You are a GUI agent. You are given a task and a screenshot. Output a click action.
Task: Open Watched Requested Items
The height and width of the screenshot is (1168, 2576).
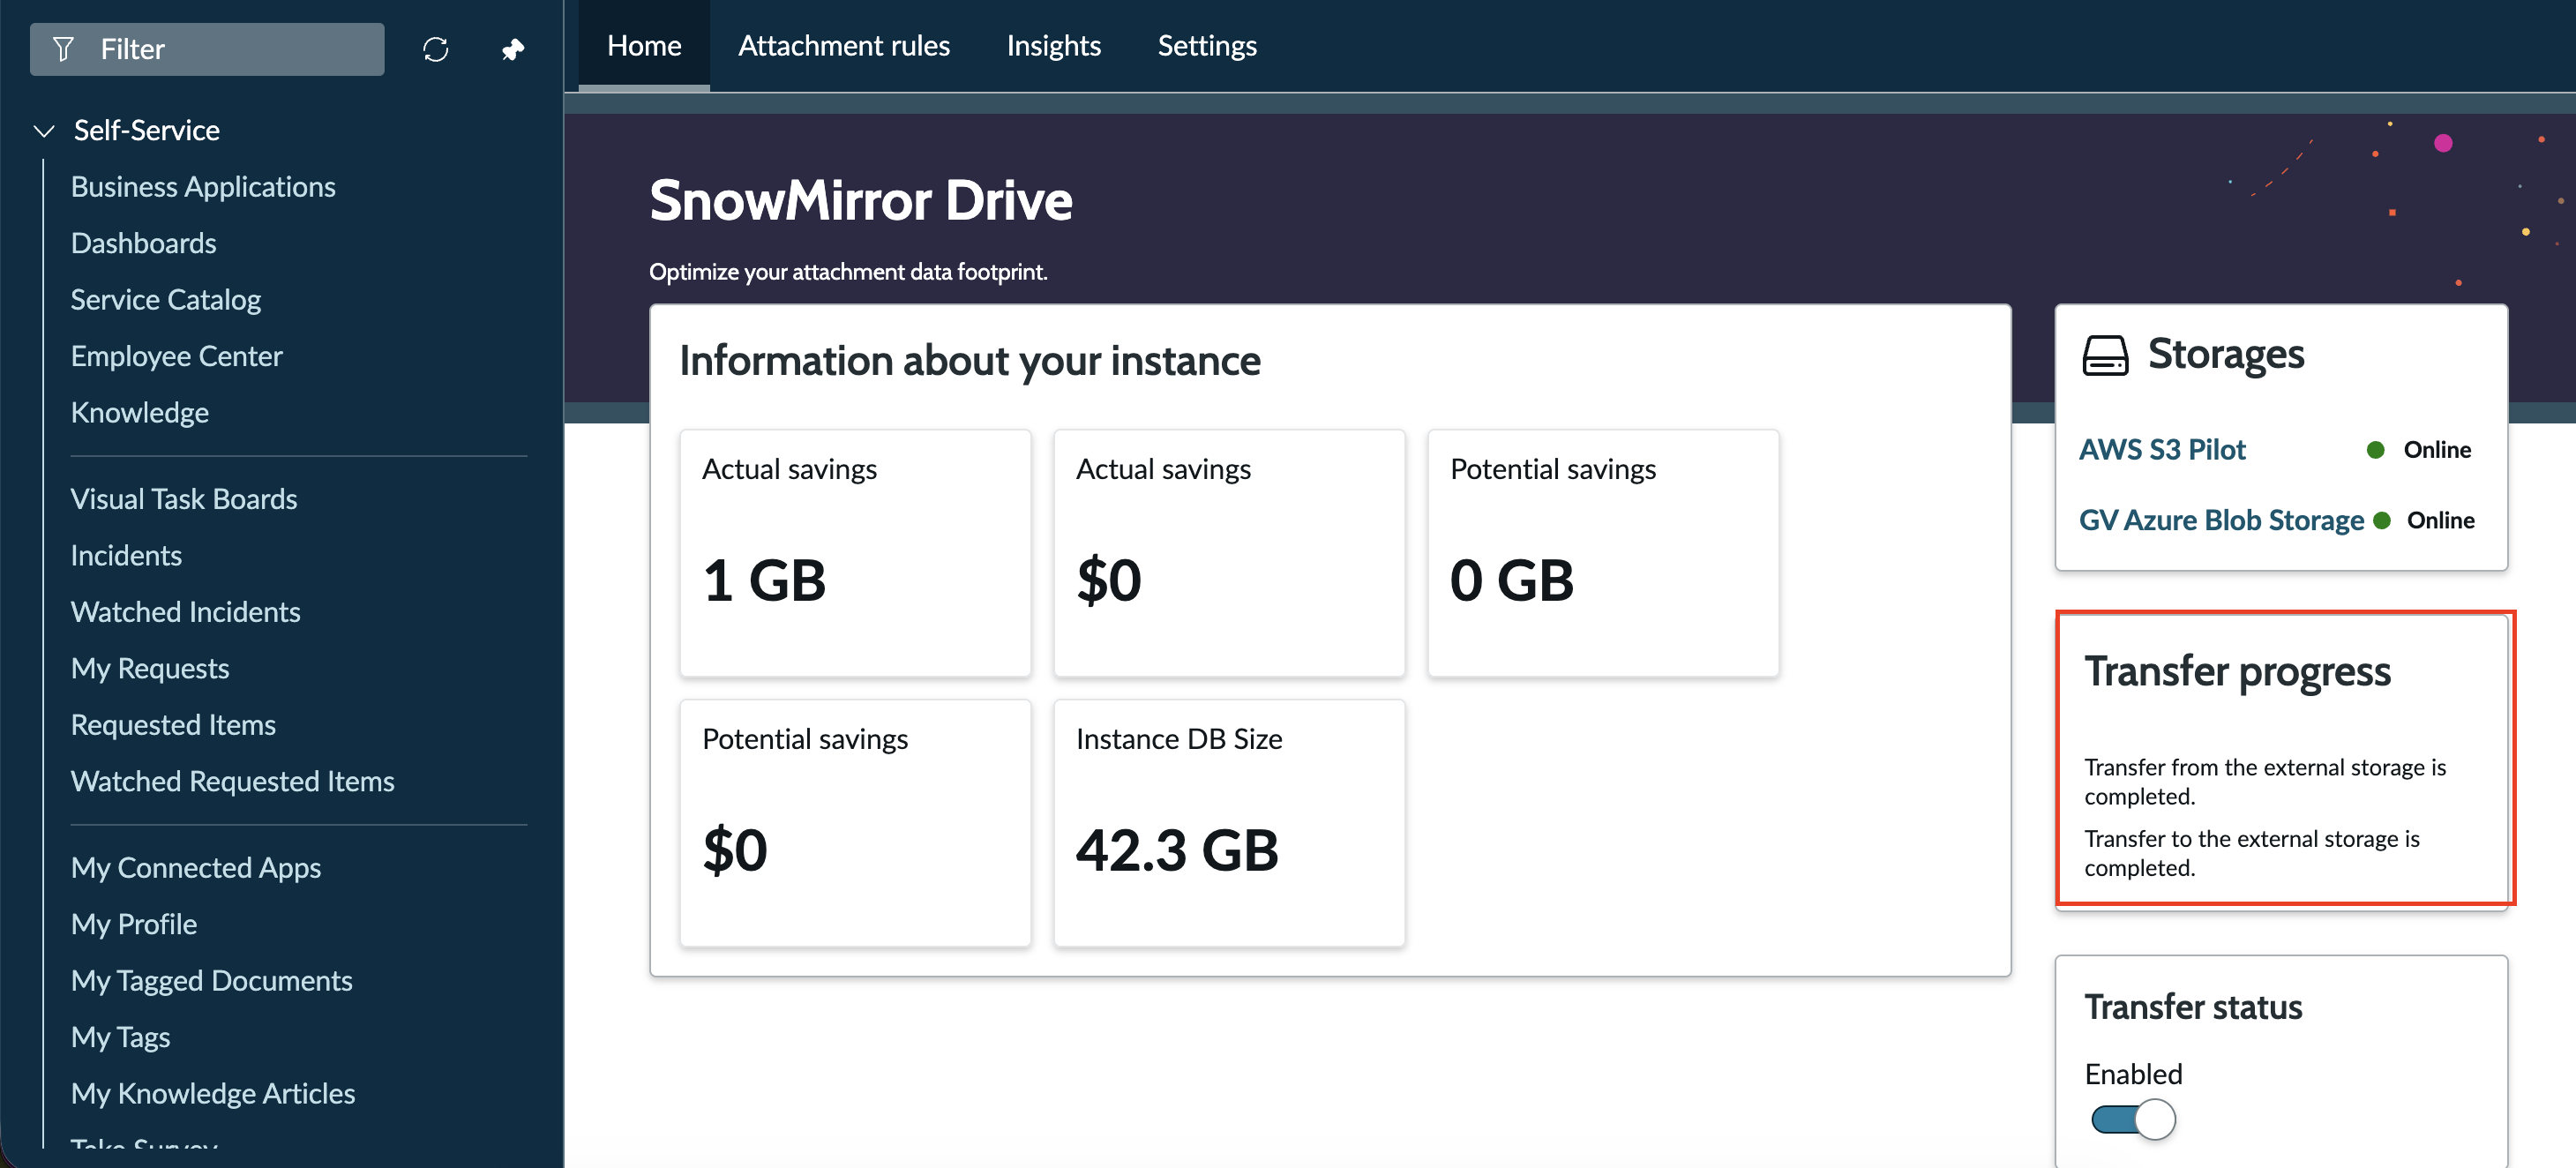tap(232, 781)
